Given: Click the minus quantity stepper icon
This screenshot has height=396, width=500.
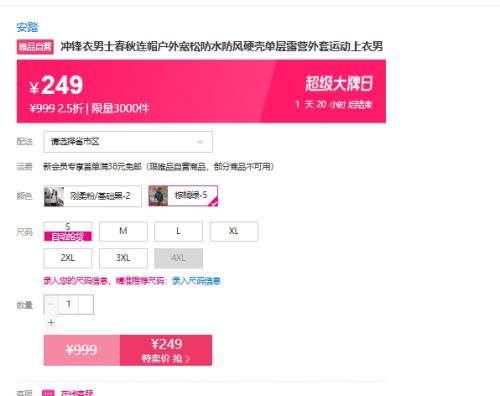Looking at the screenshot, I should point(51,304).
